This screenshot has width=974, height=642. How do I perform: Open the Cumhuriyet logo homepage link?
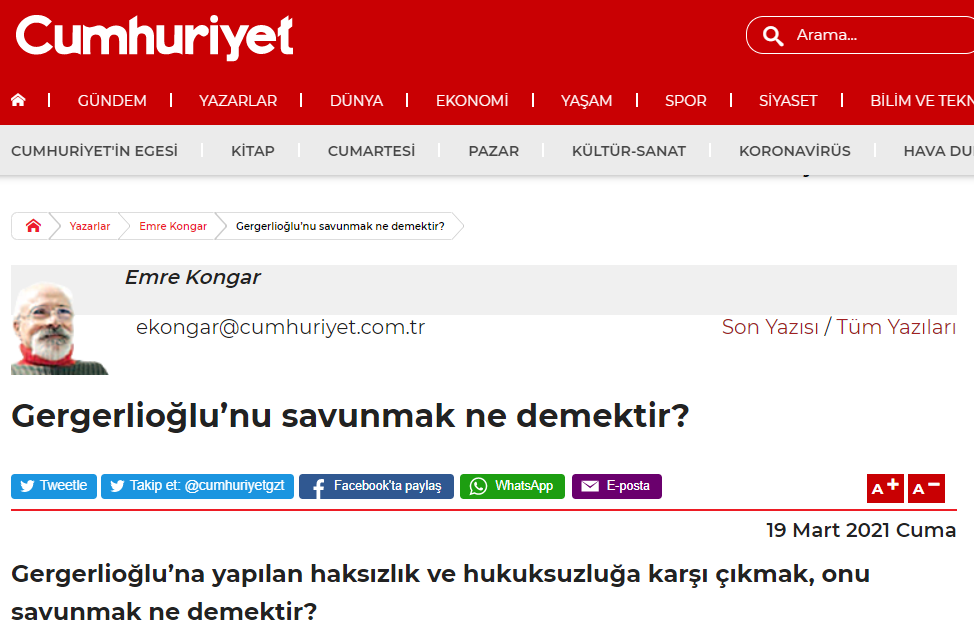[x=155, y=37]
